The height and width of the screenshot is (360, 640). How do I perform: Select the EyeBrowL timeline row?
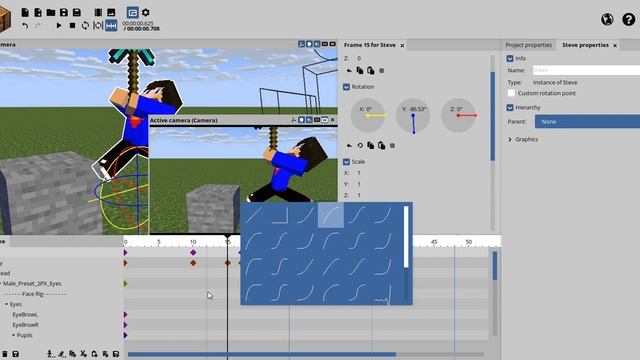coord(25,315)
